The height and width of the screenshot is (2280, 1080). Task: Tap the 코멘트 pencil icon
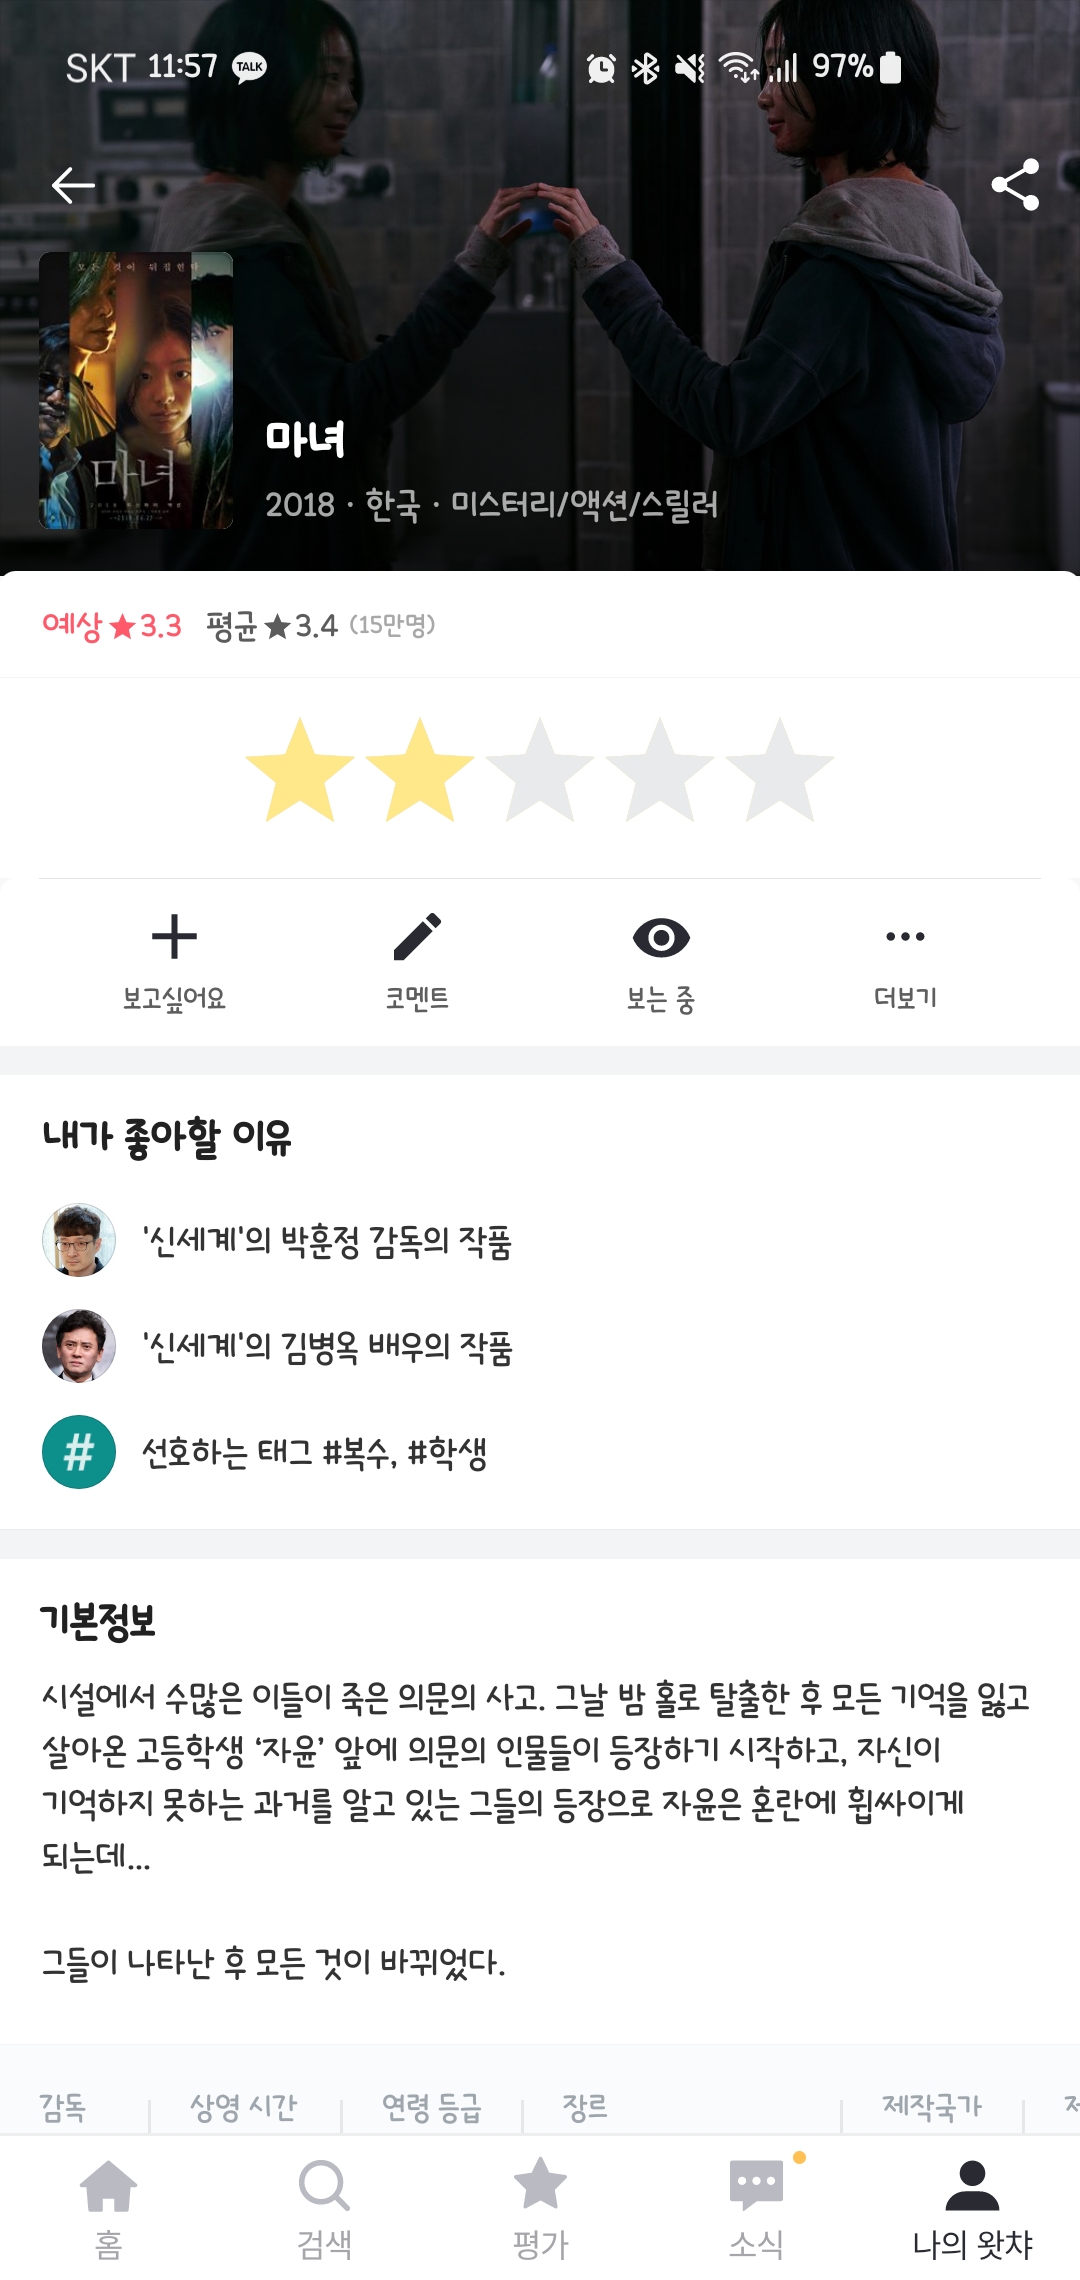(x=417, y=937)
